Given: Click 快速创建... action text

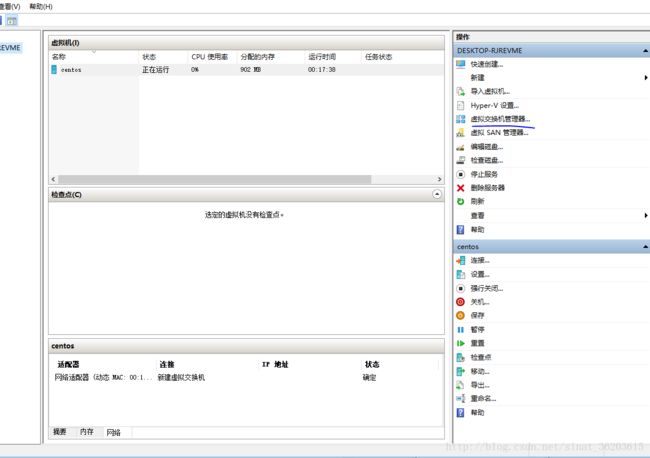Looking at the screenshot, I should pyautogui.click(x=487, y=64).
